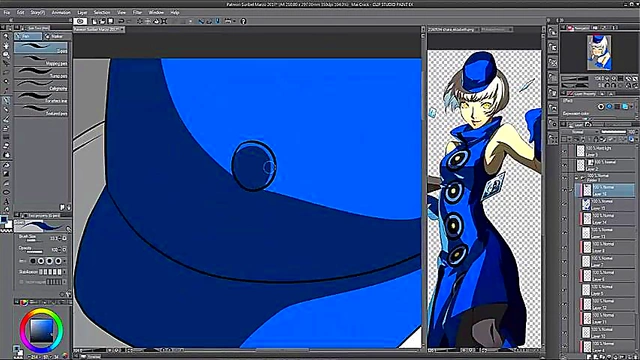This screenshot has height=360, width=640.
Task: Open the Filter menu
Action: (137, 13)
